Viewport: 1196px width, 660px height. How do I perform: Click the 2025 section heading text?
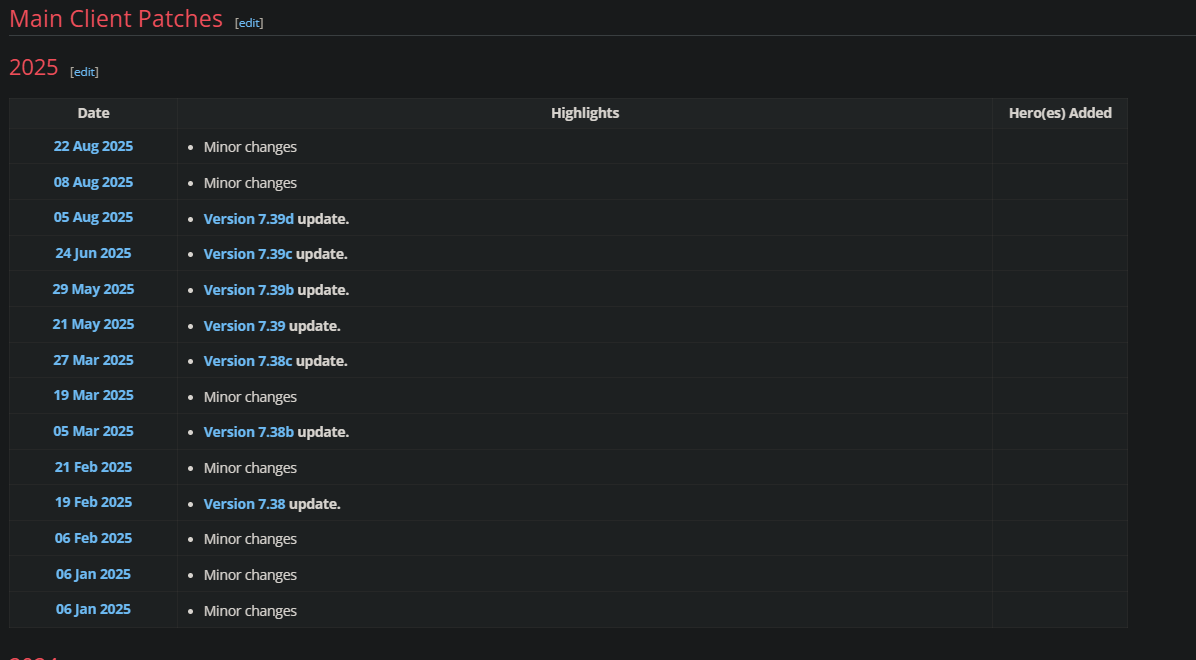click(34, 67)
